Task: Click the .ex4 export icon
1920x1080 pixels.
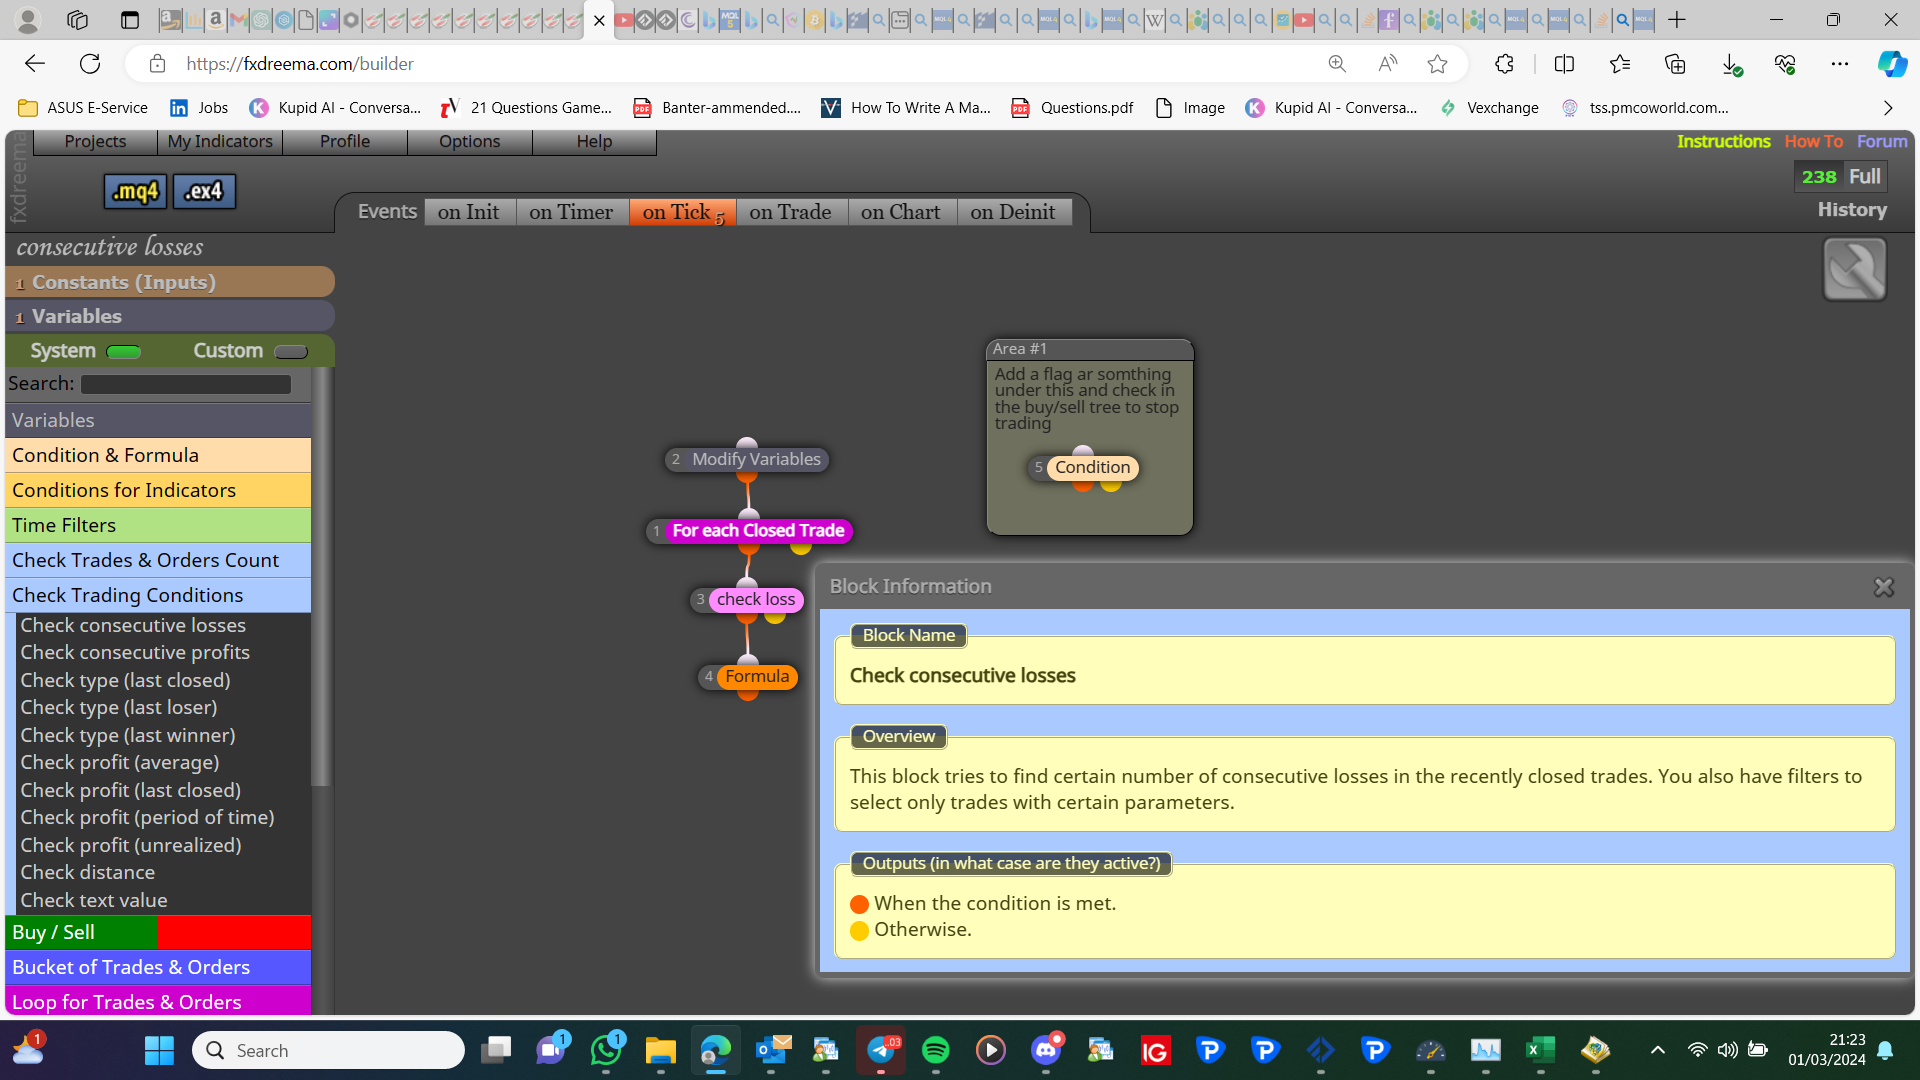Action: tap(204, 191)
